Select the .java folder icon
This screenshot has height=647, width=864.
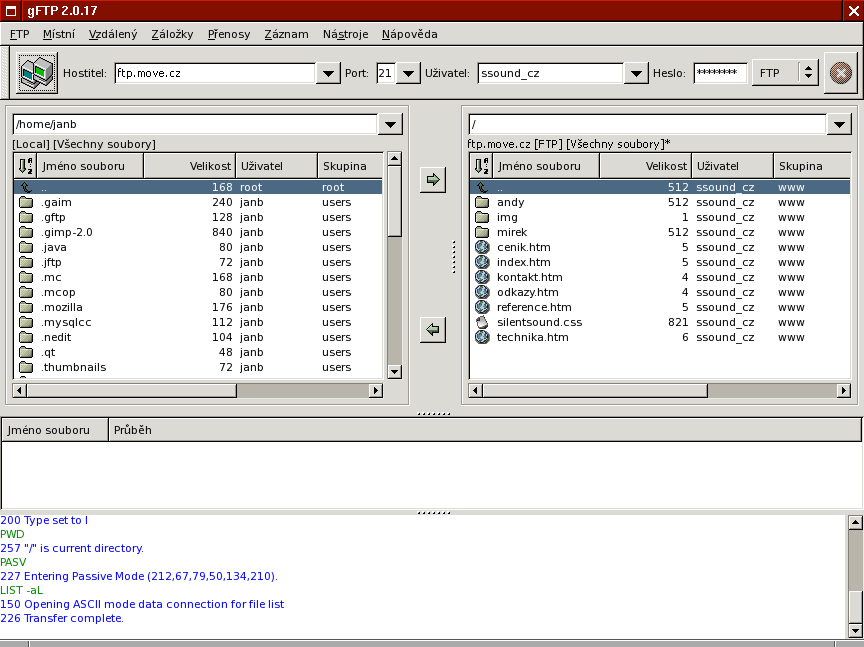pyautogui.click(x=26, y=247)
